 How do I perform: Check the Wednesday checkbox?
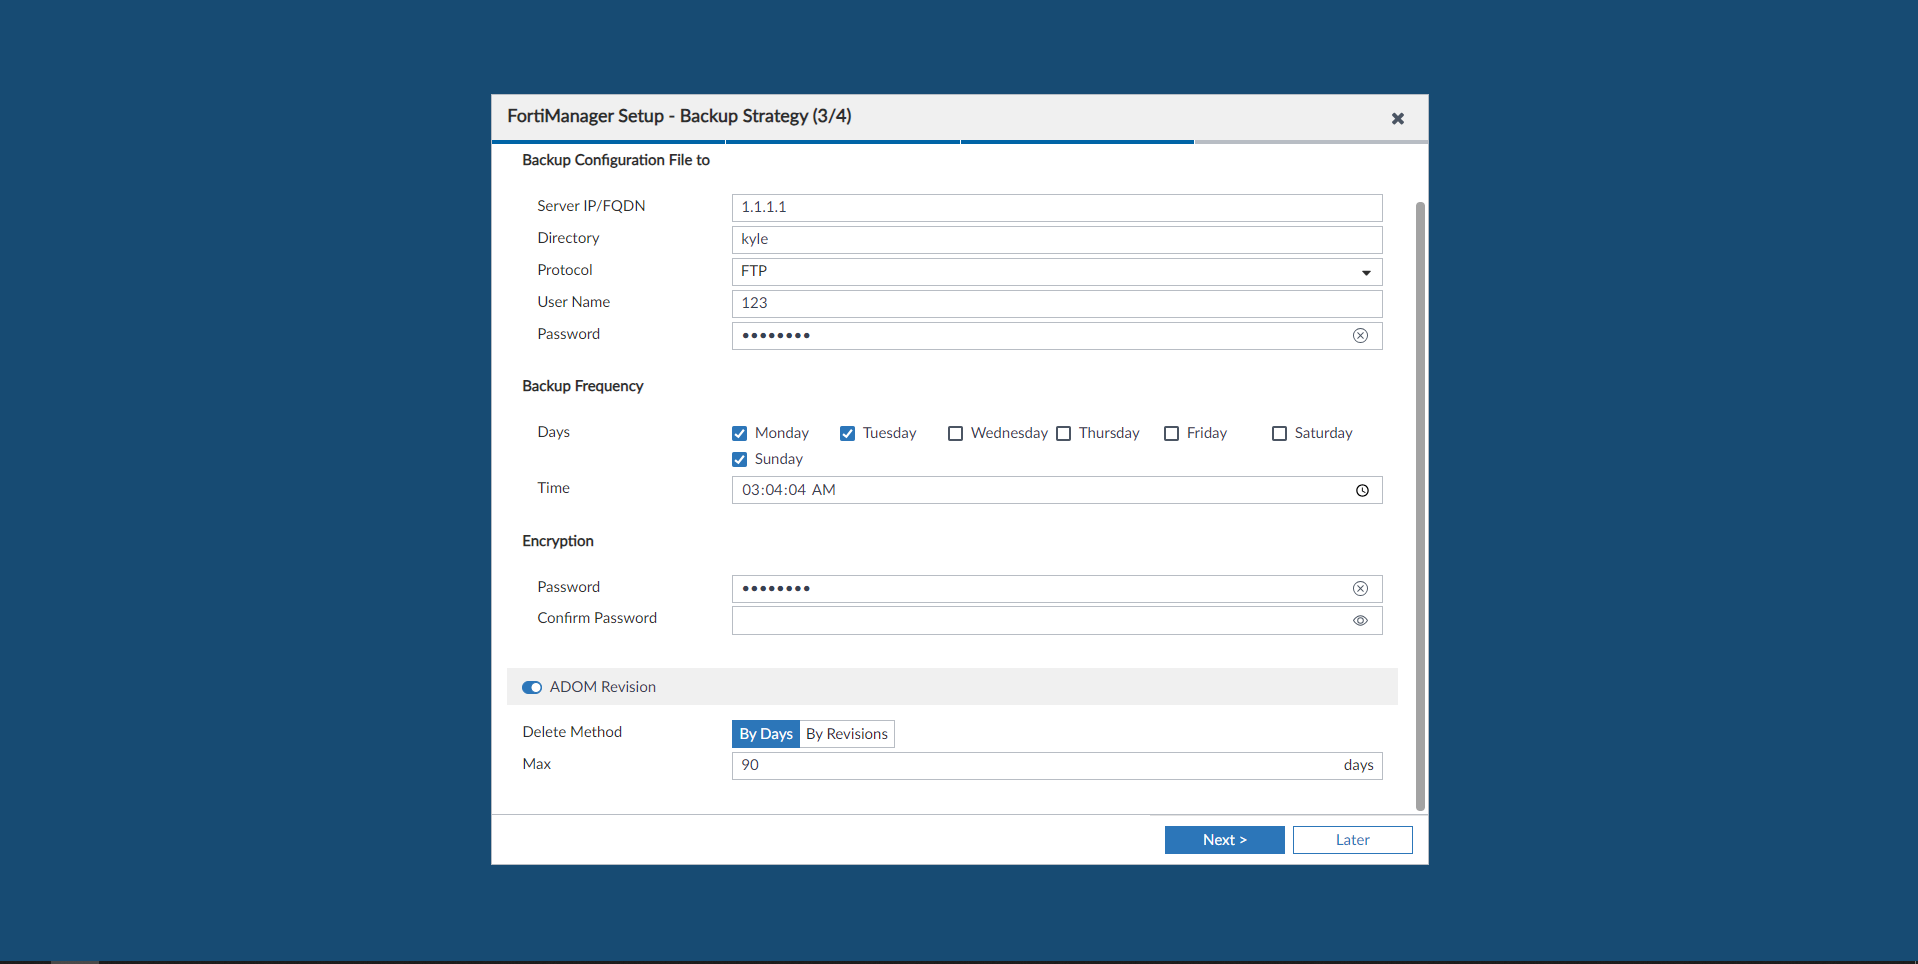(955, 433)
